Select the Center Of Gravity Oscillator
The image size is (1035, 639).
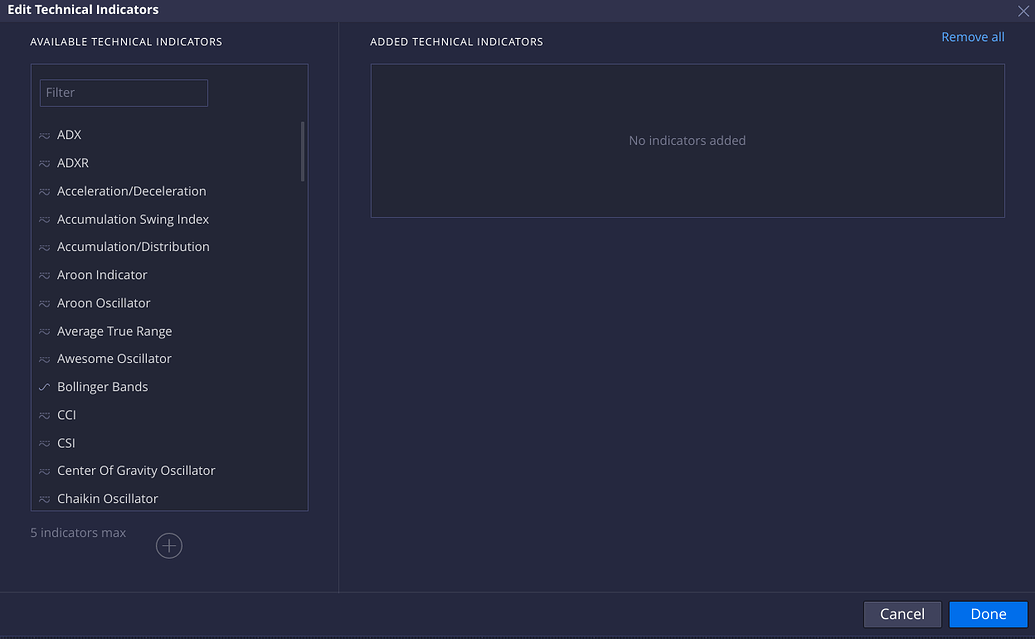pos(136,470)
